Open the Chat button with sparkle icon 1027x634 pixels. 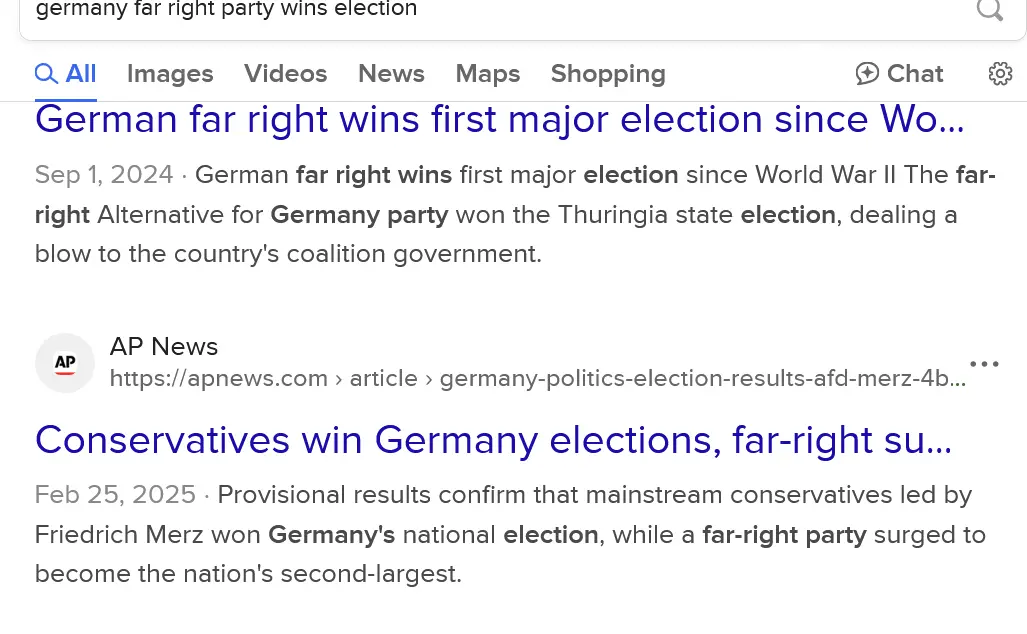[x=899, y=74]
